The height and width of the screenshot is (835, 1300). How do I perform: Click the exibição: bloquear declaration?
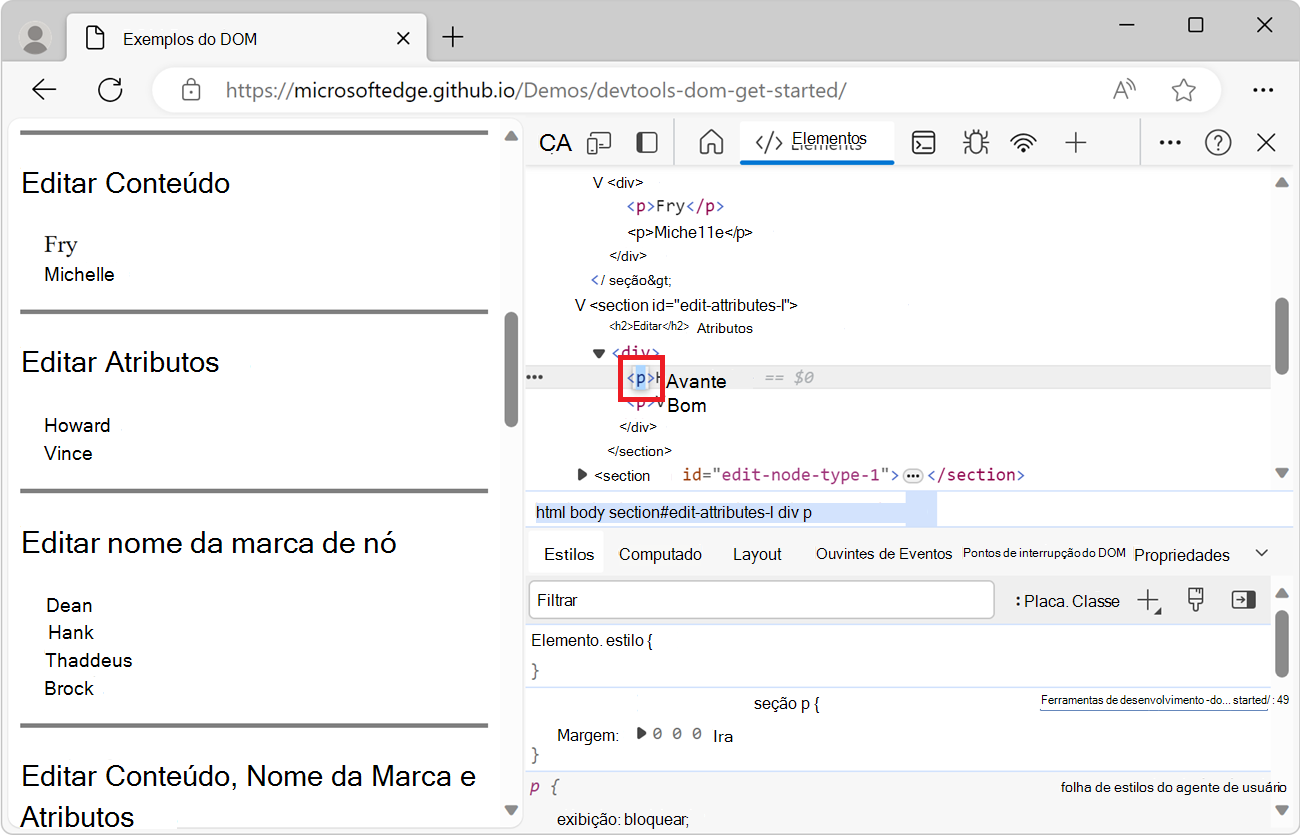[623, 819]
